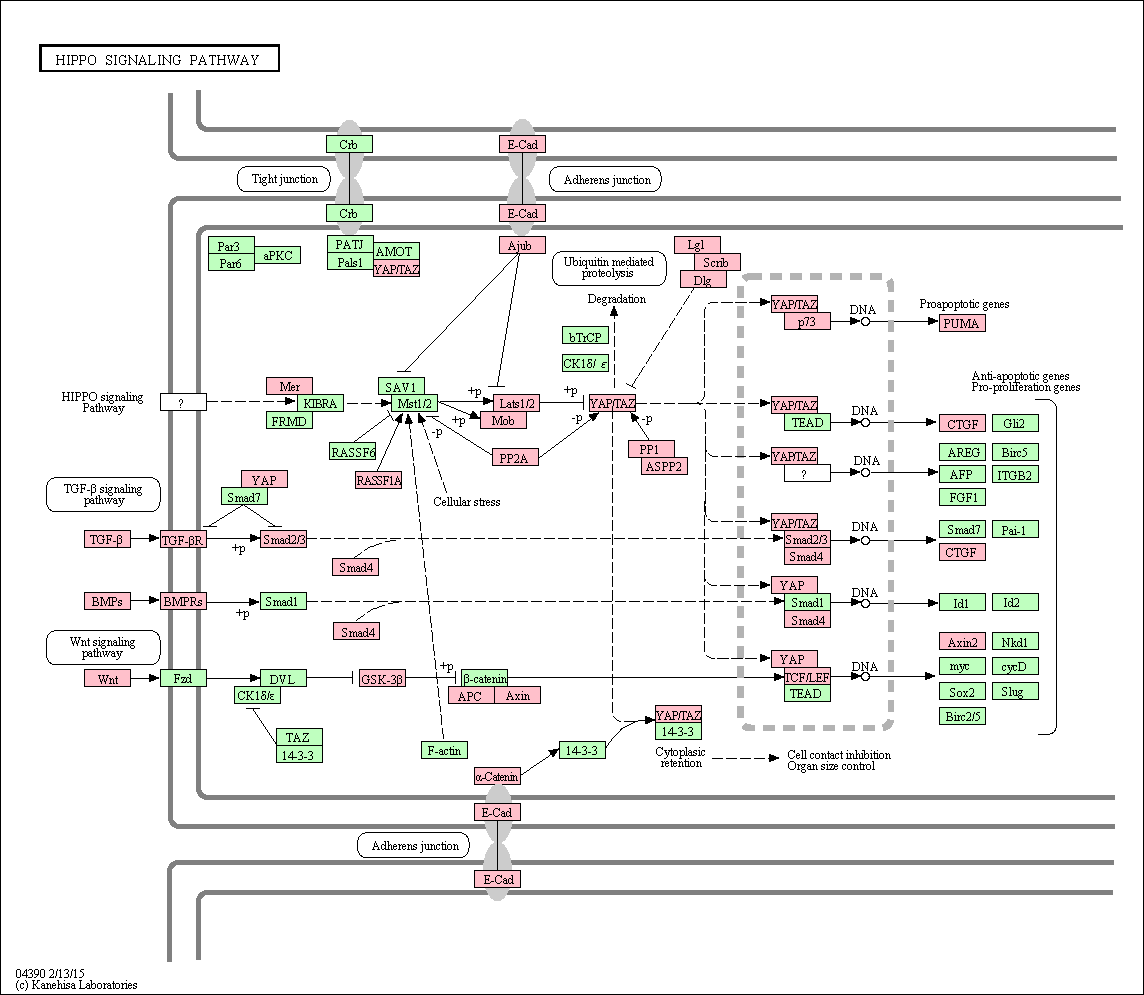Select the FRMD gene box
1144x995 pixels.
(290, 421)
